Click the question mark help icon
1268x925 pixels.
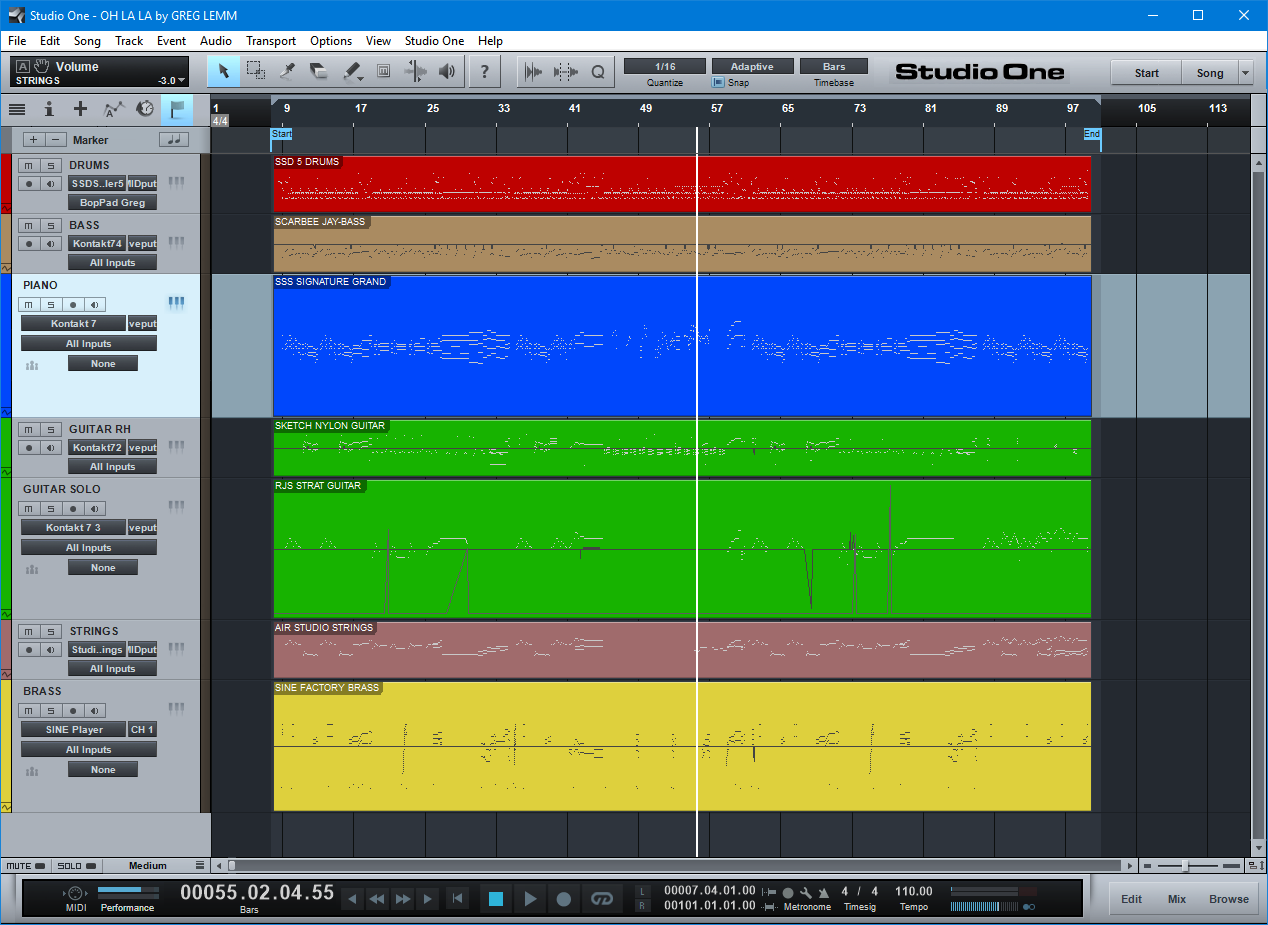click(x=485, y=71)
